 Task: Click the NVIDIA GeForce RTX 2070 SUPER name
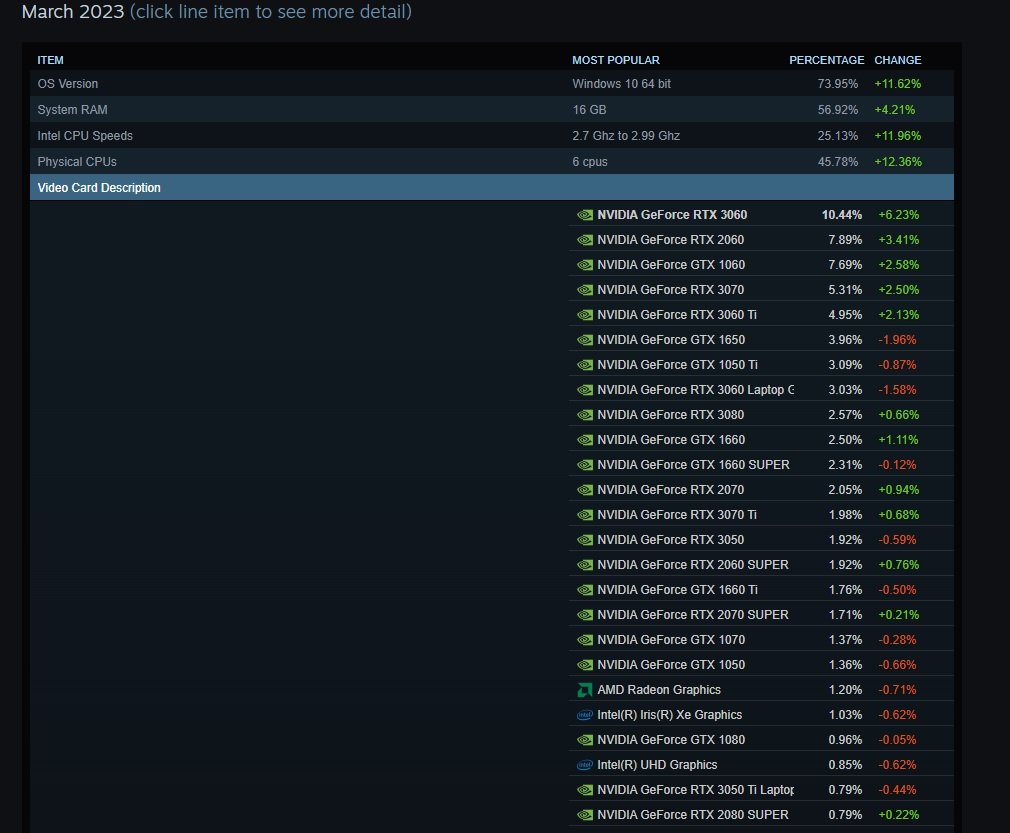(692, 615)
